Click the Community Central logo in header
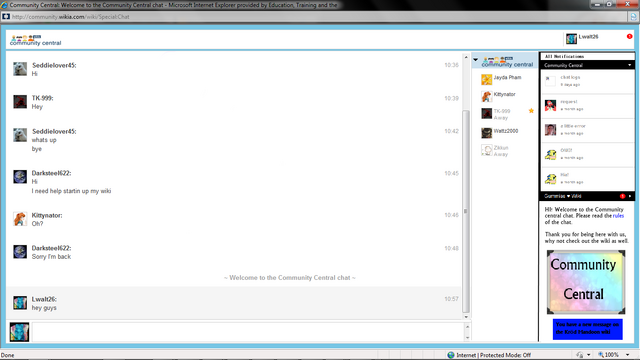640x360 pixels. coord(35,40)
